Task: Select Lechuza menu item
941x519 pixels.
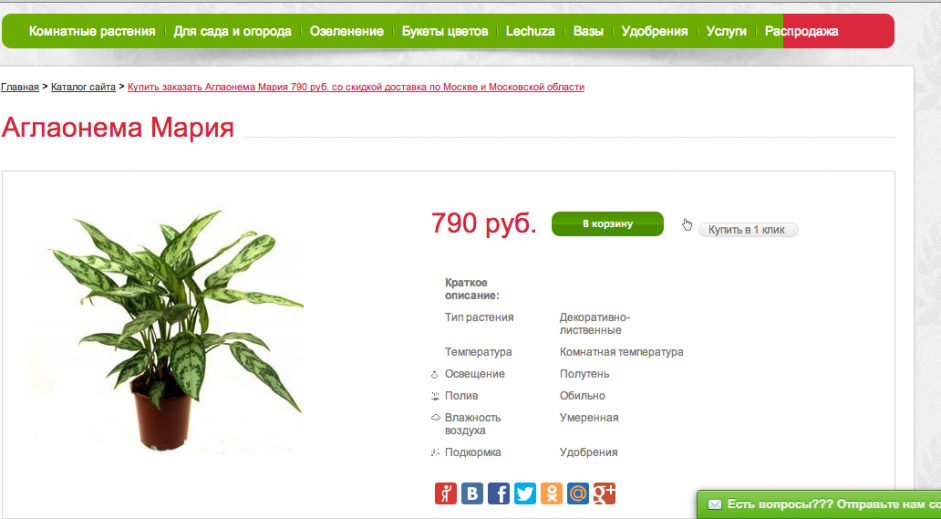Action: (x=530, y=31)
